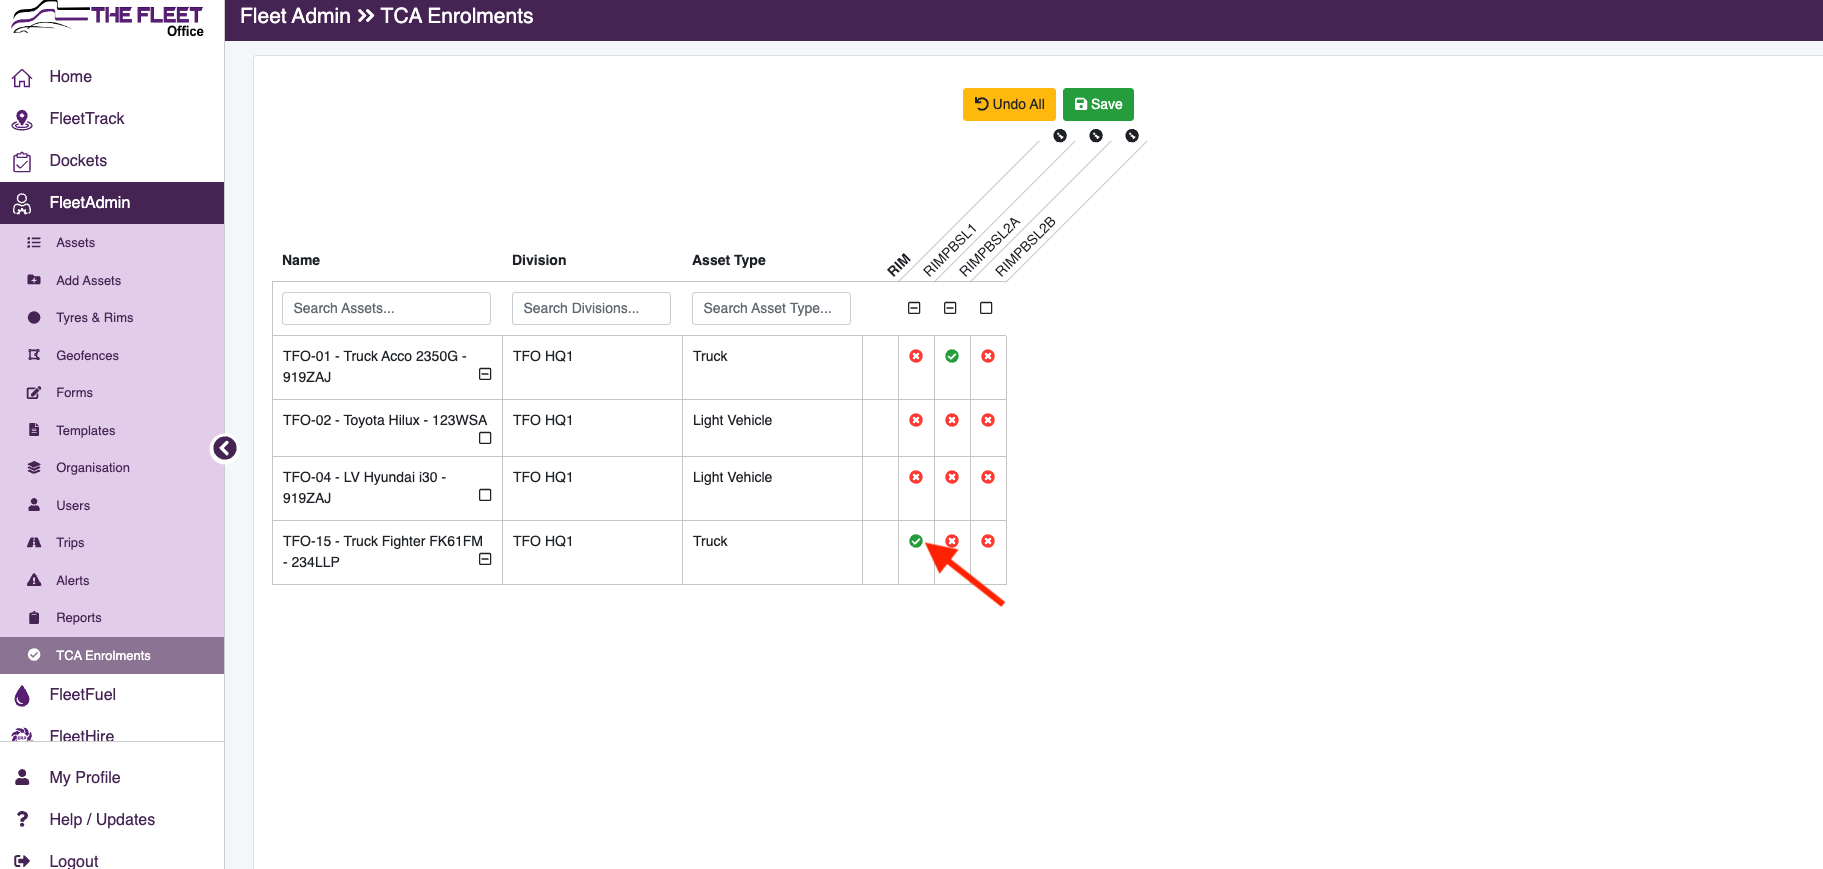The width and height of the screenshot is (1823, 869).
Task: Click the Division column header
Action: tap(539, 260)
